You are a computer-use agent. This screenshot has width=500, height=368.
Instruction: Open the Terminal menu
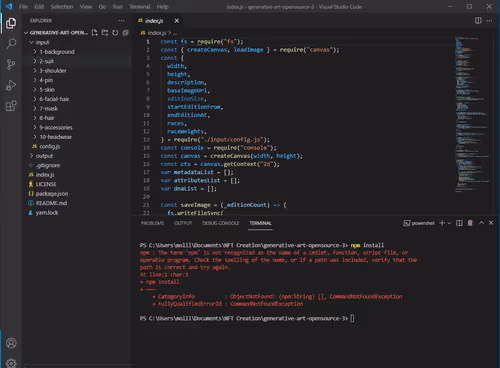pyautogui.click(x=139, y=7)
